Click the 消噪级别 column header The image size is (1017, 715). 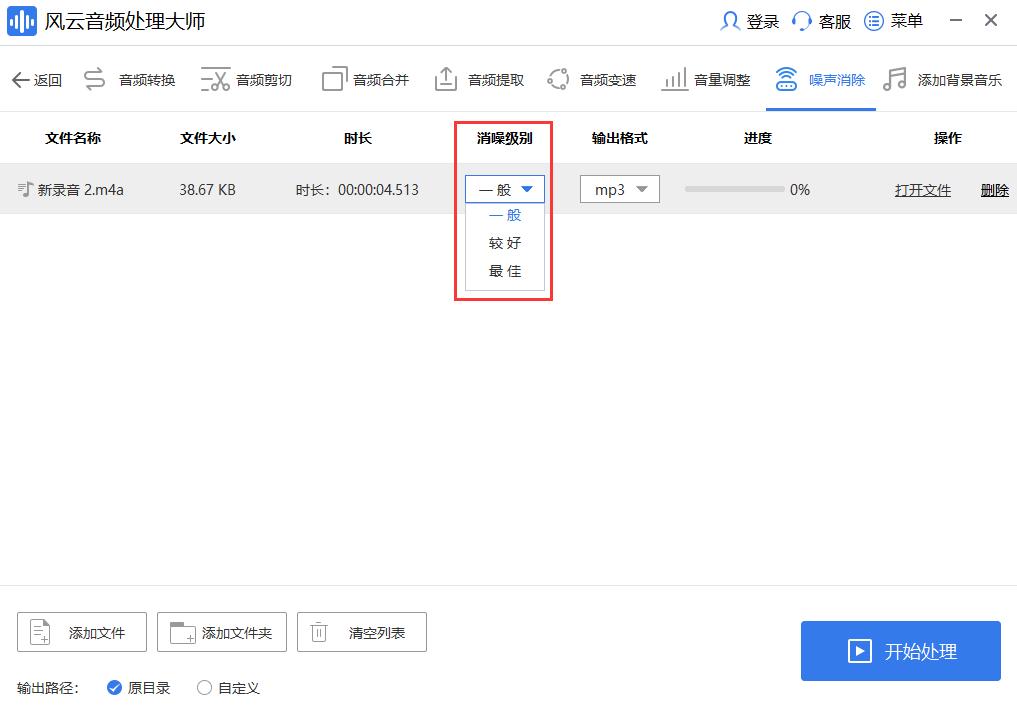(x=505, y=138)
